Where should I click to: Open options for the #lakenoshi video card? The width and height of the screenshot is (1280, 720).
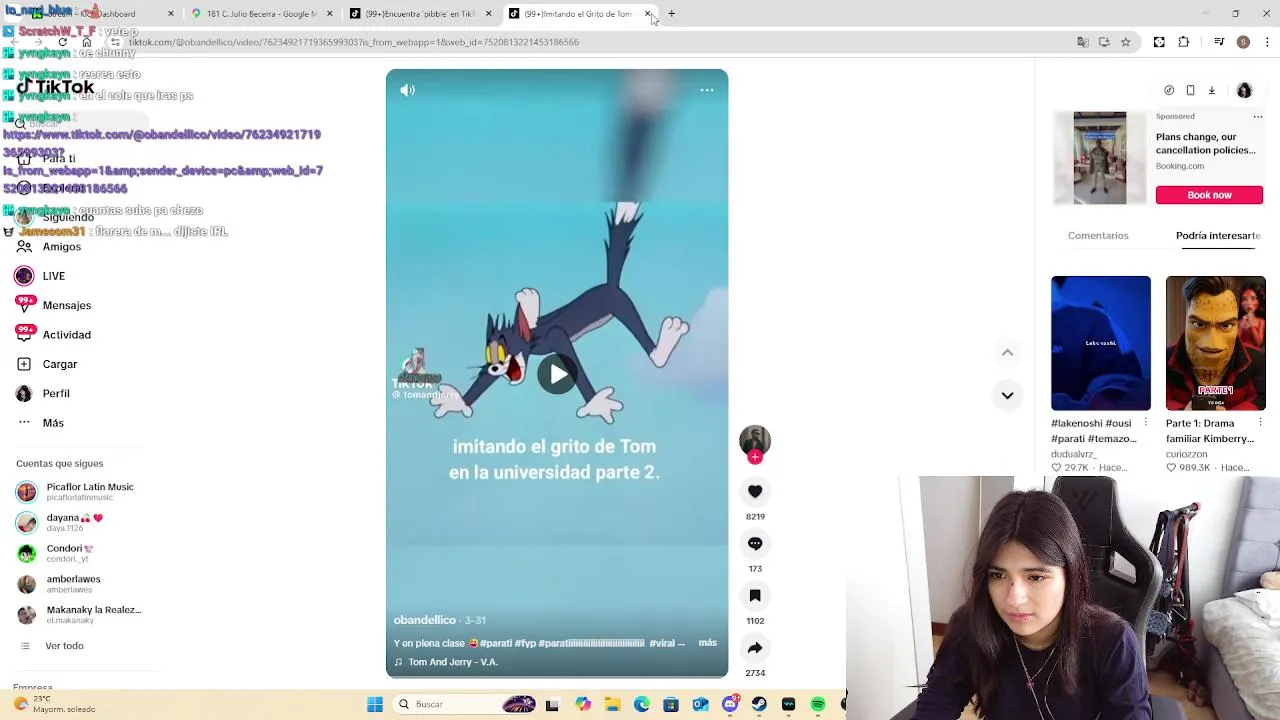coord(1146,423)
